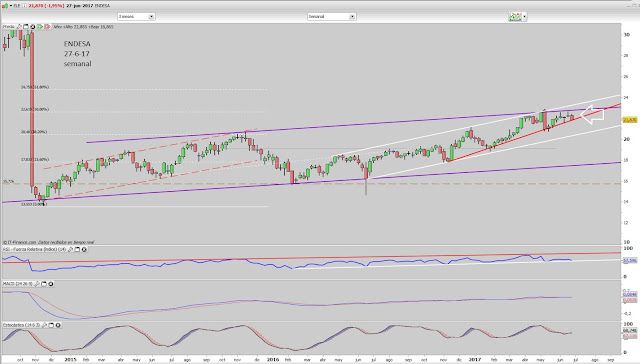Screen dimensions: 640x364
Task: Click the 2017 year label on time axis
Action: pos(475,360)
